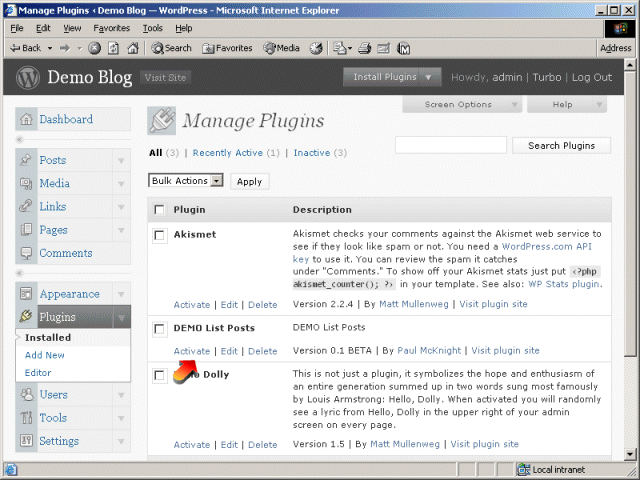Click the History toolbar icon

(316, 48)
